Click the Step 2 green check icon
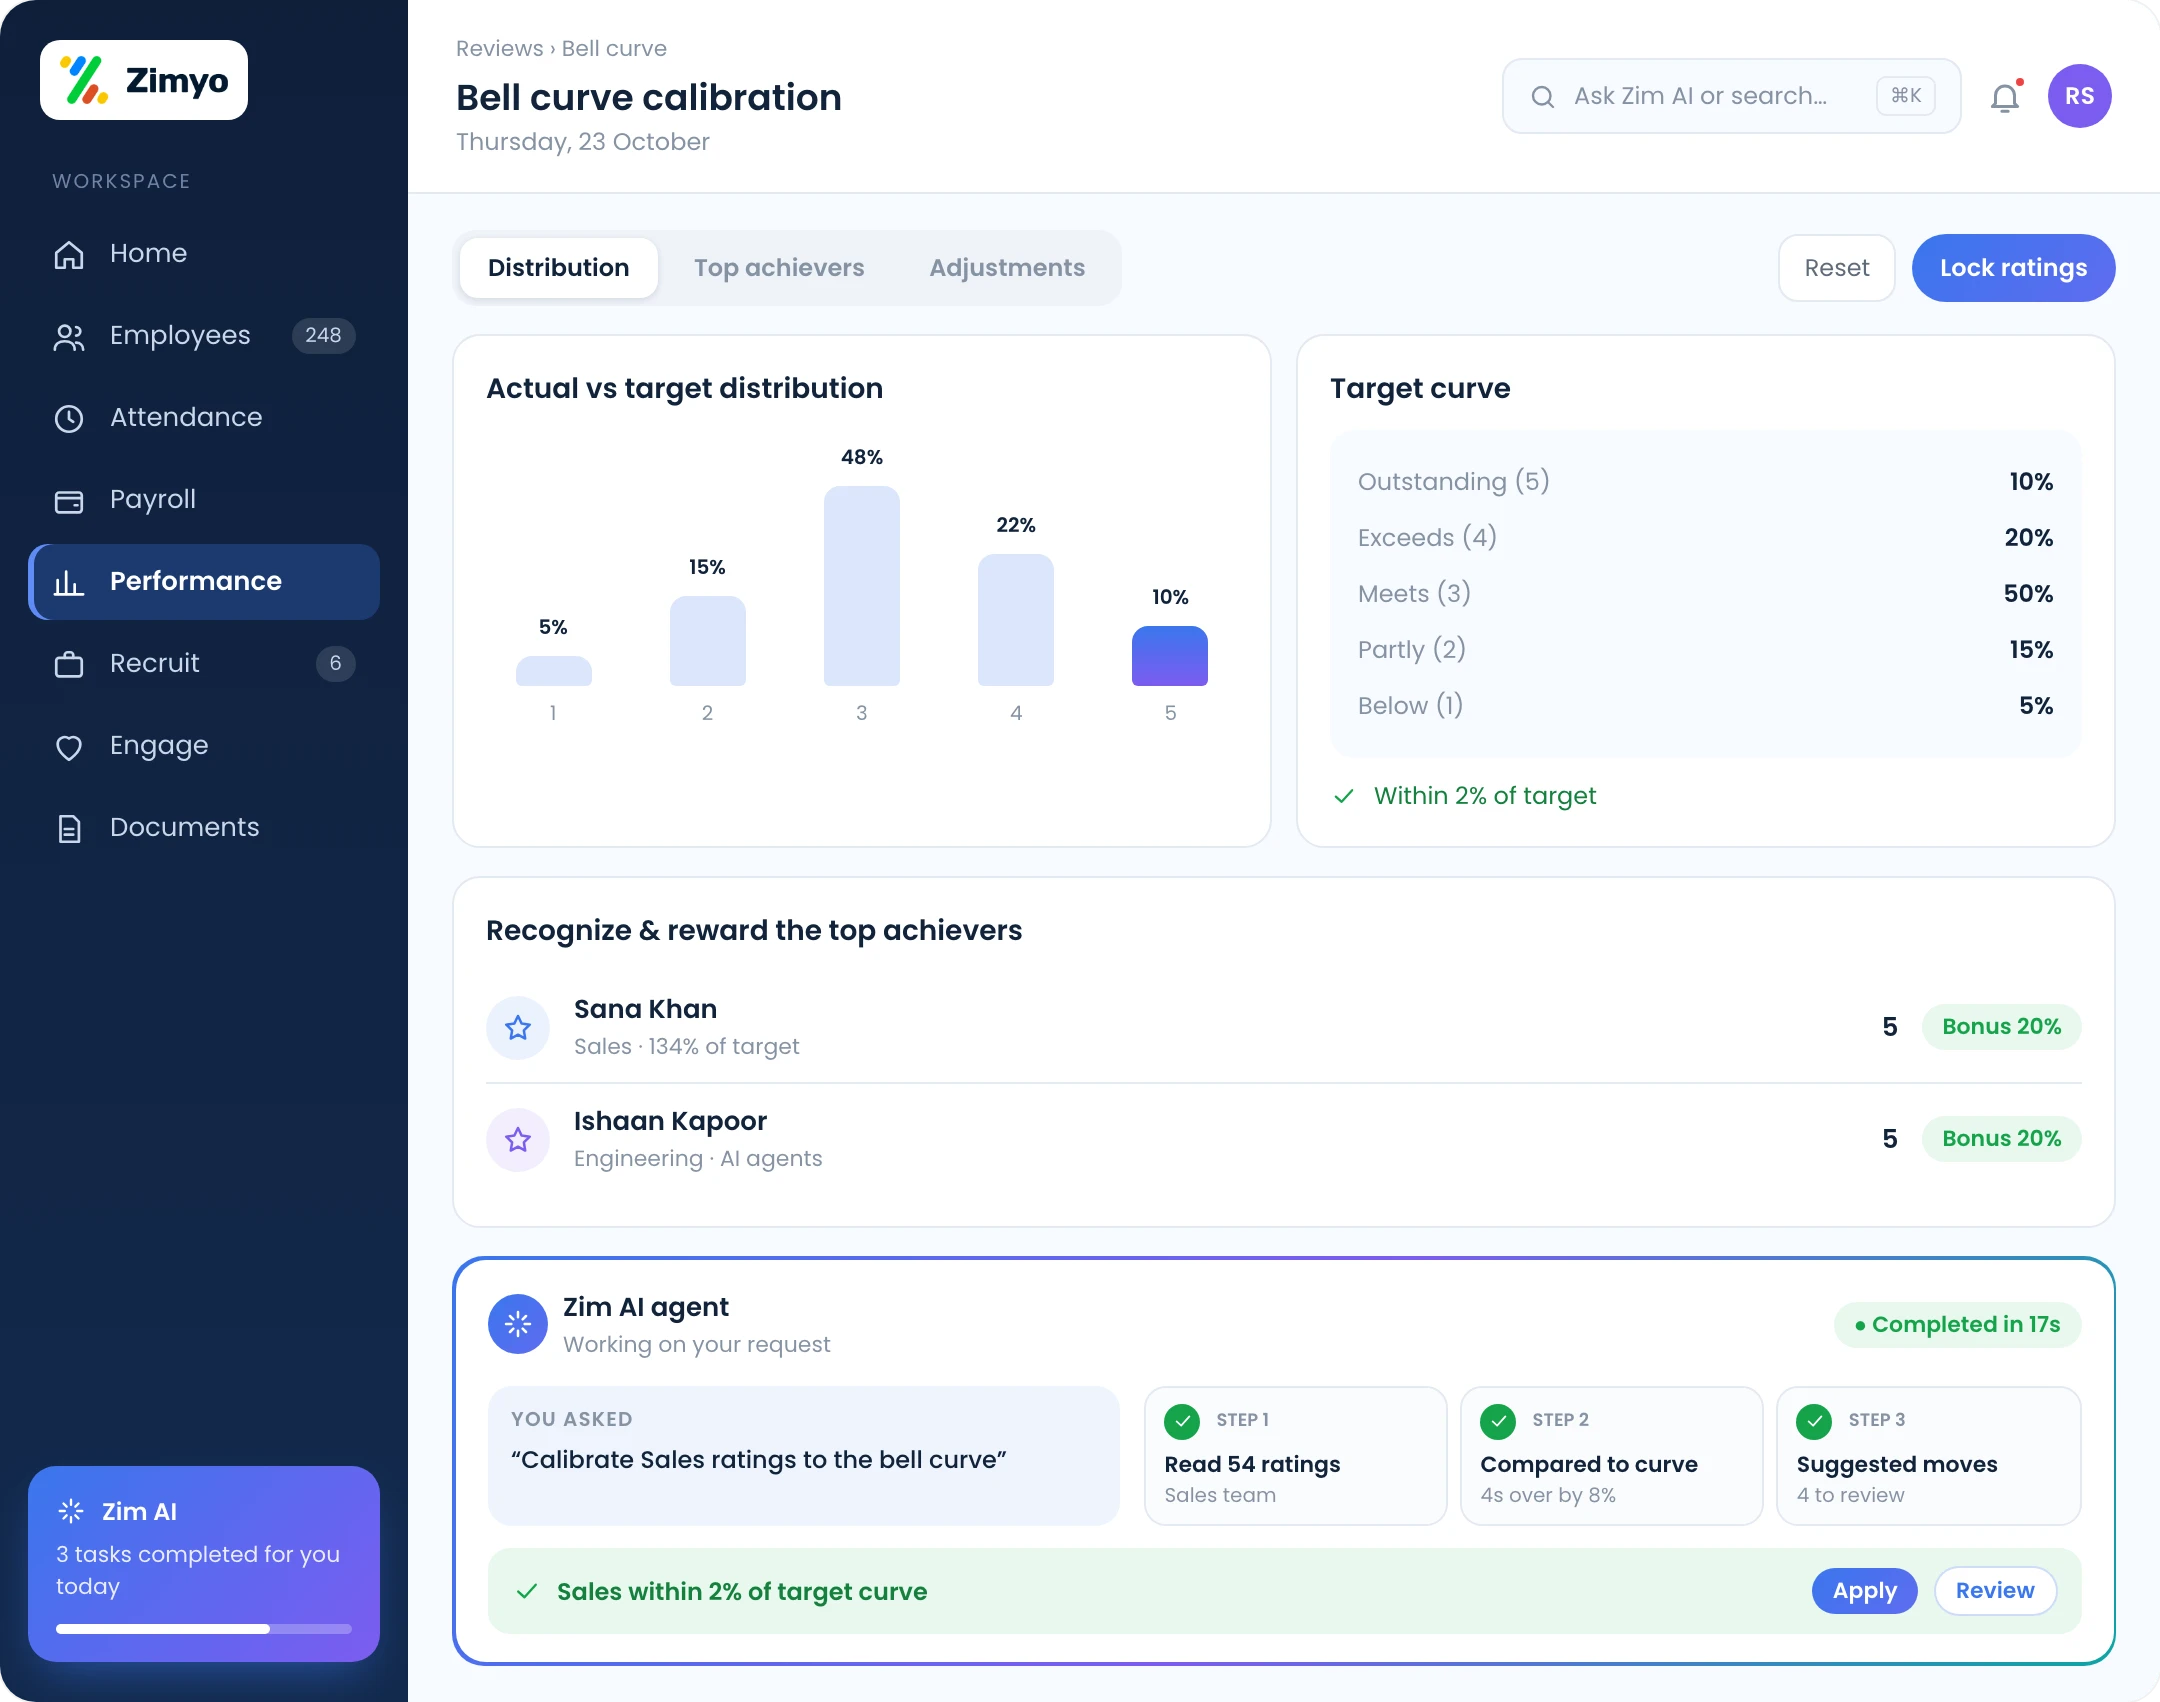The width and height of the screenshot is (2160, 1702). (1498, 1421)
